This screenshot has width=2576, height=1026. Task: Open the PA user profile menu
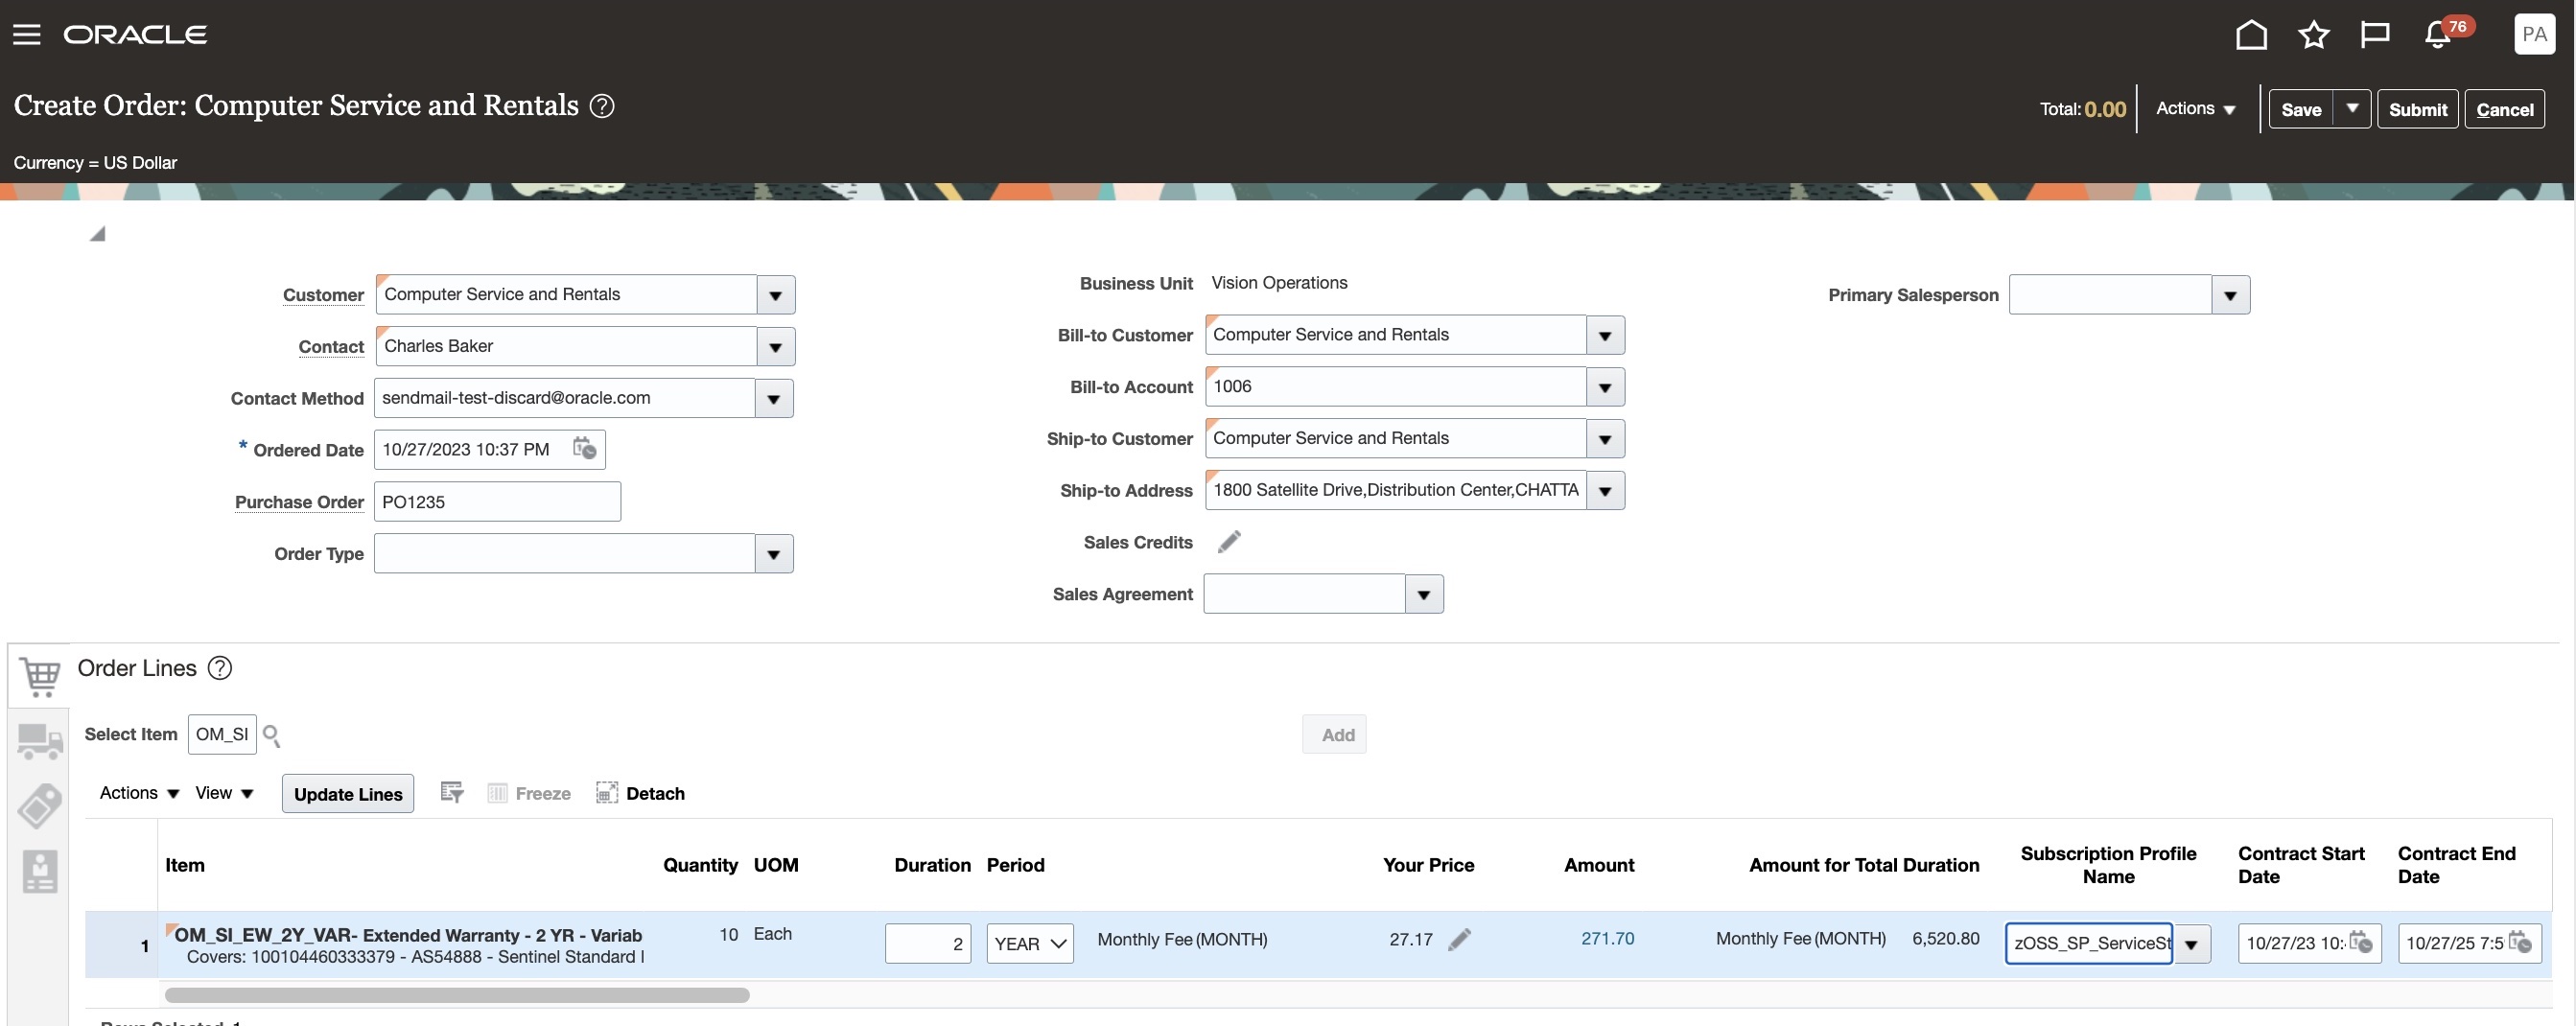tap(2534, 35)
